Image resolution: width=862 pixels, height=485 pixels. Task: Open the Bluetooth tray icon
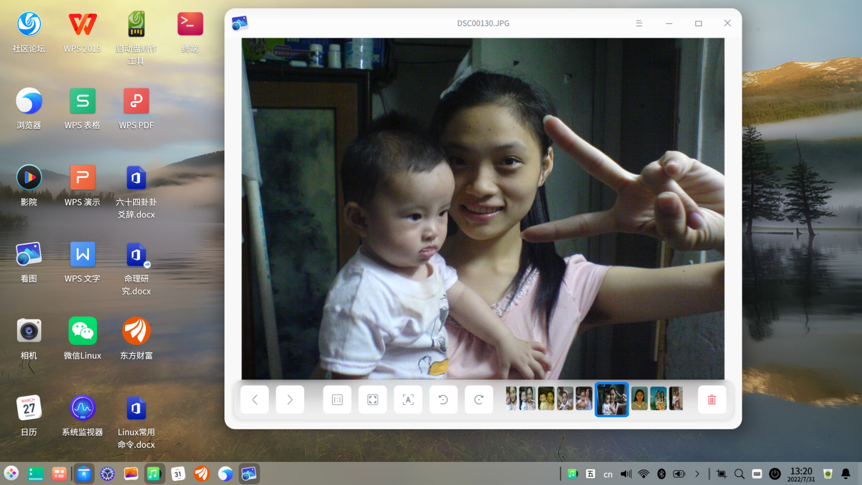[x=661, y=473]
